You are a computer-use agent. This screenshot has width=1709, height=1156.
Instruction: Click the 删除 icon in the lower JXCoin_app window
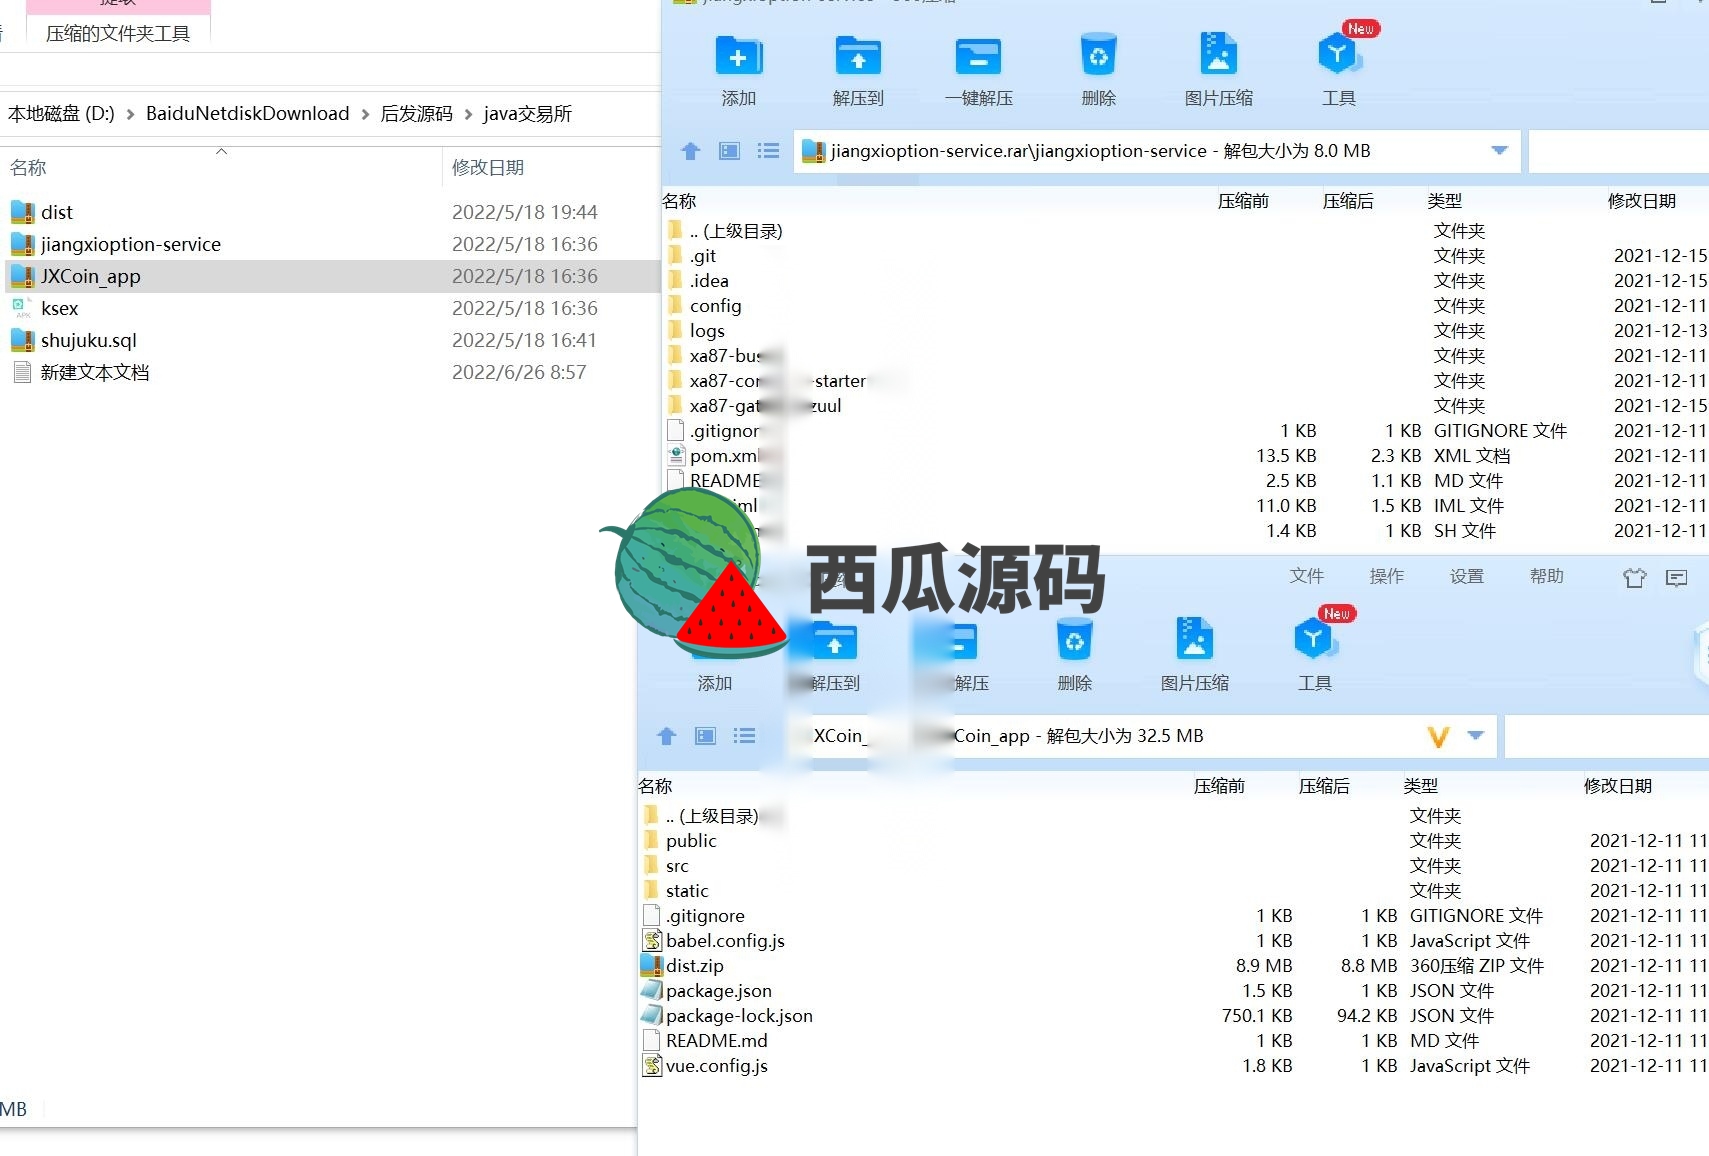1074,641
